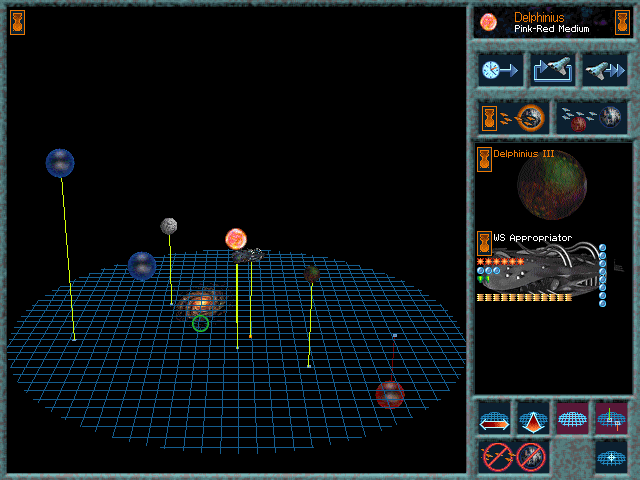Select the red star lane sphere below the grid
This screenshot has width=640, height=480.
390,395
